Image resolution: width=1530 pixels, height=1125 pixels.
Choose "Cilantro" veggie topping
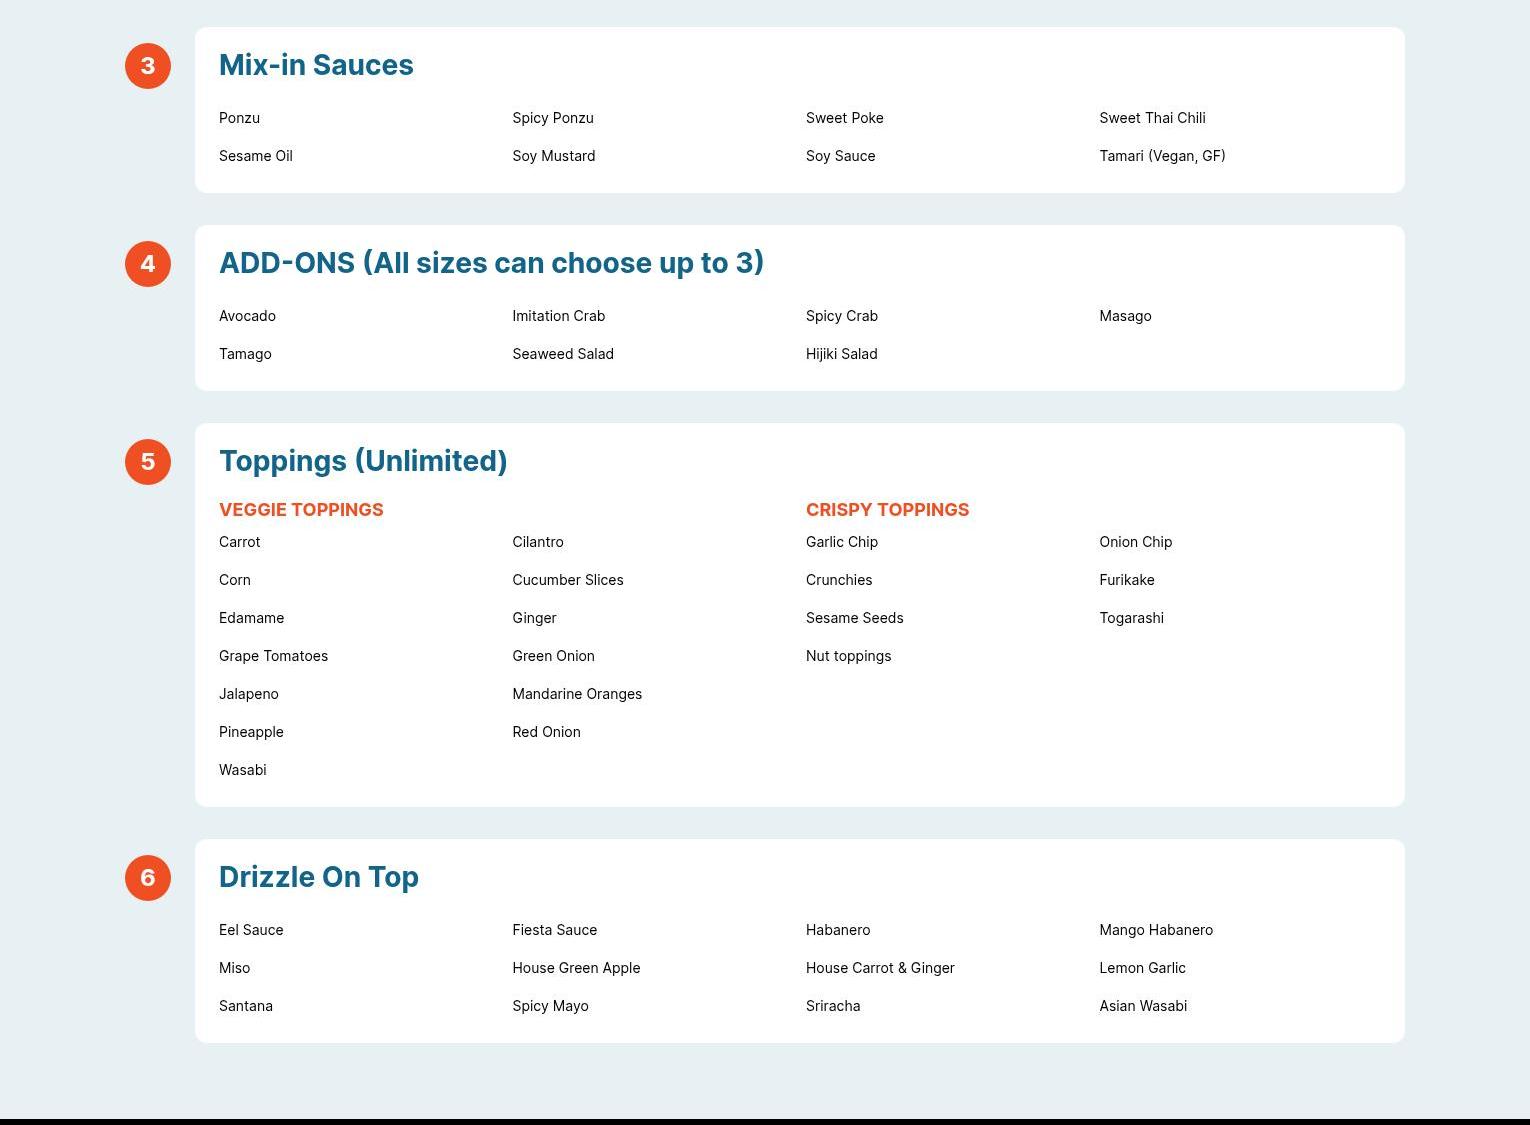(x=538, y=542)
